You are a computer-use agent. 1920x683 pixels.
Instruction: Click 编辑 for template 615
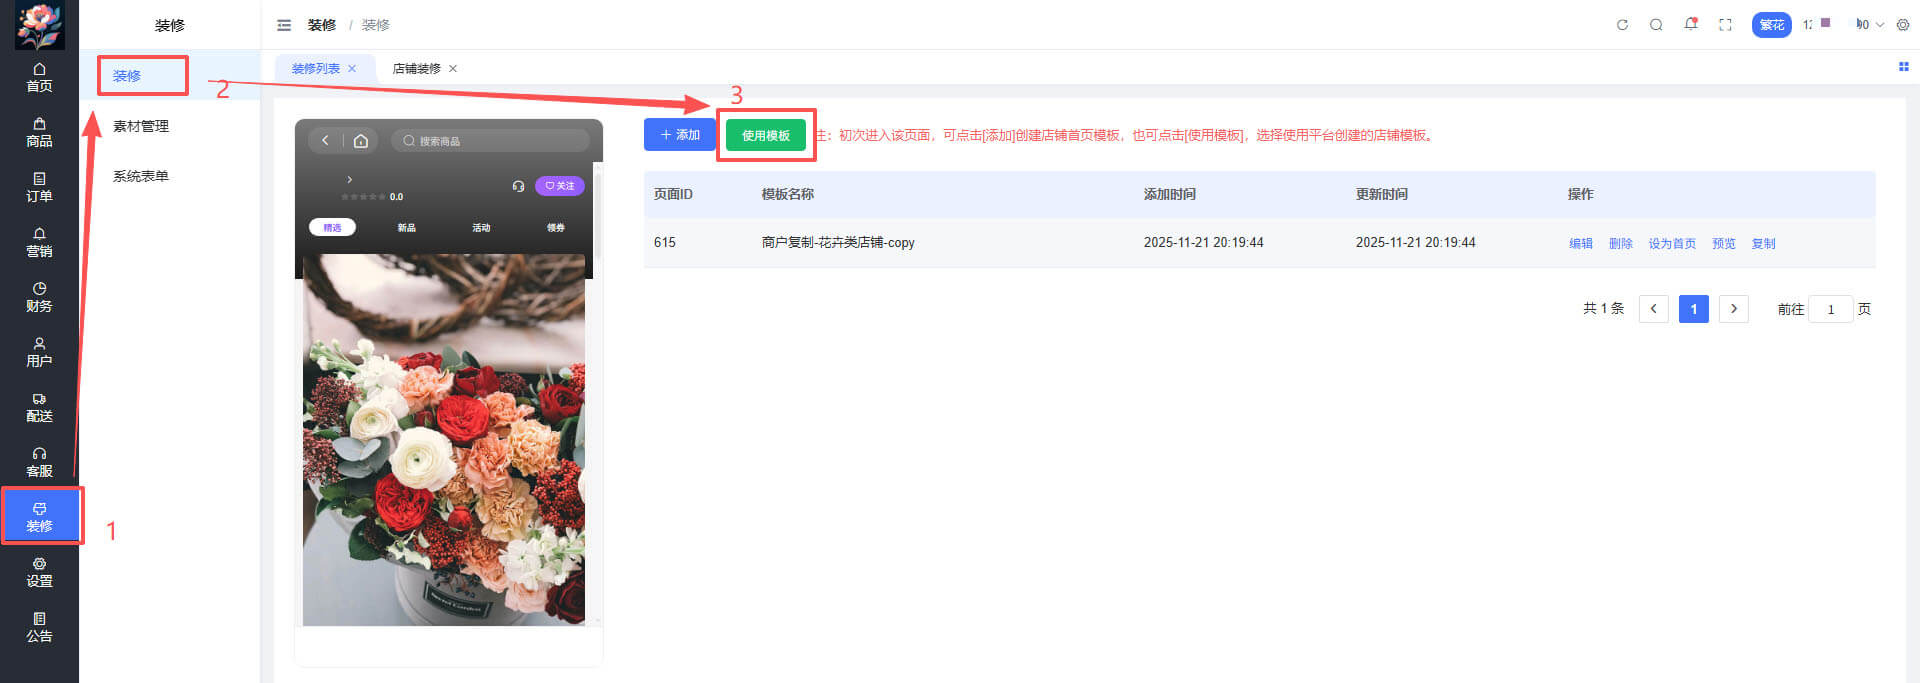click(x=1581, y=244)
